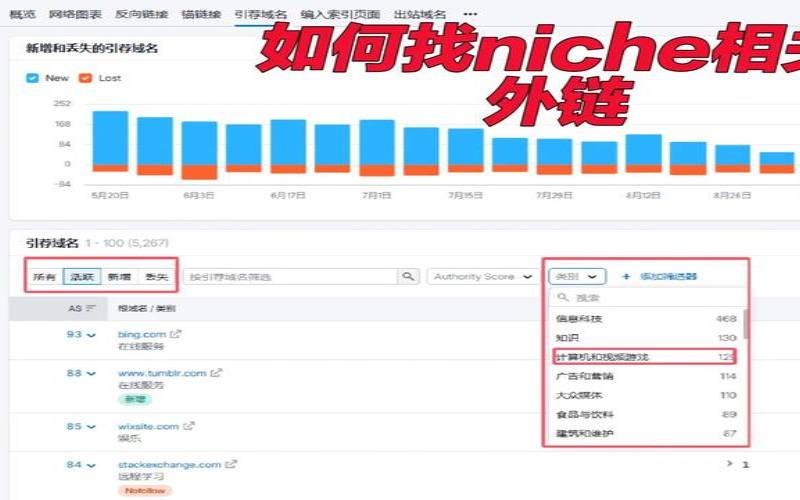Click the 新增 tag under tumblr
Viewport: 800px width, 500px height.
135,399
